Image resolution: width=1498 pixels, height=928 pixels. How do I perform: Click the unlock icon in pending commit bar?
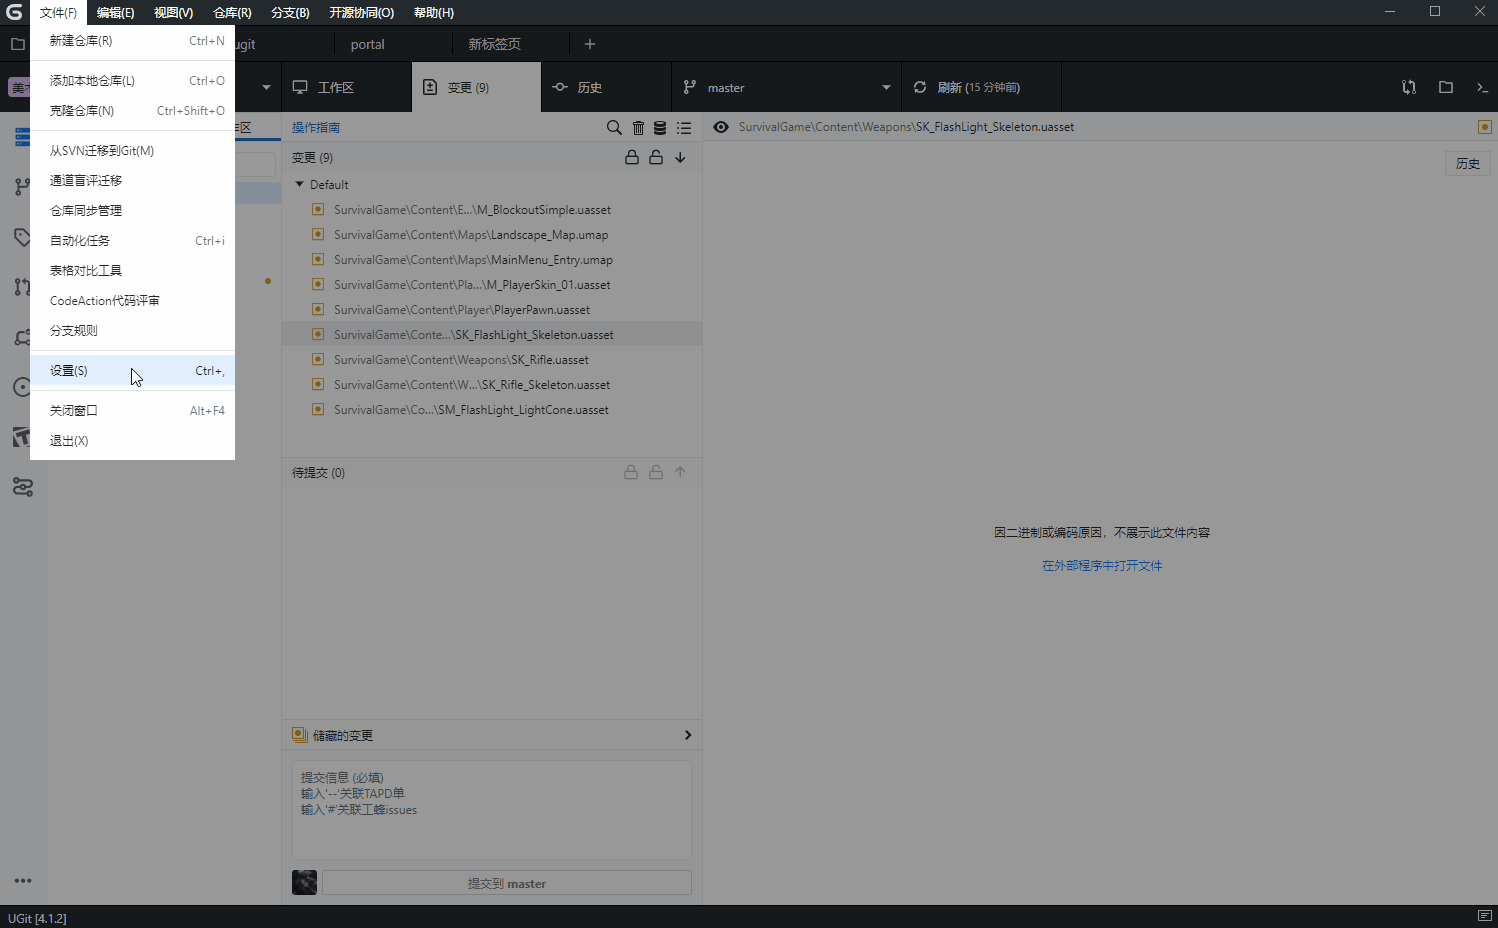(656, 472)
